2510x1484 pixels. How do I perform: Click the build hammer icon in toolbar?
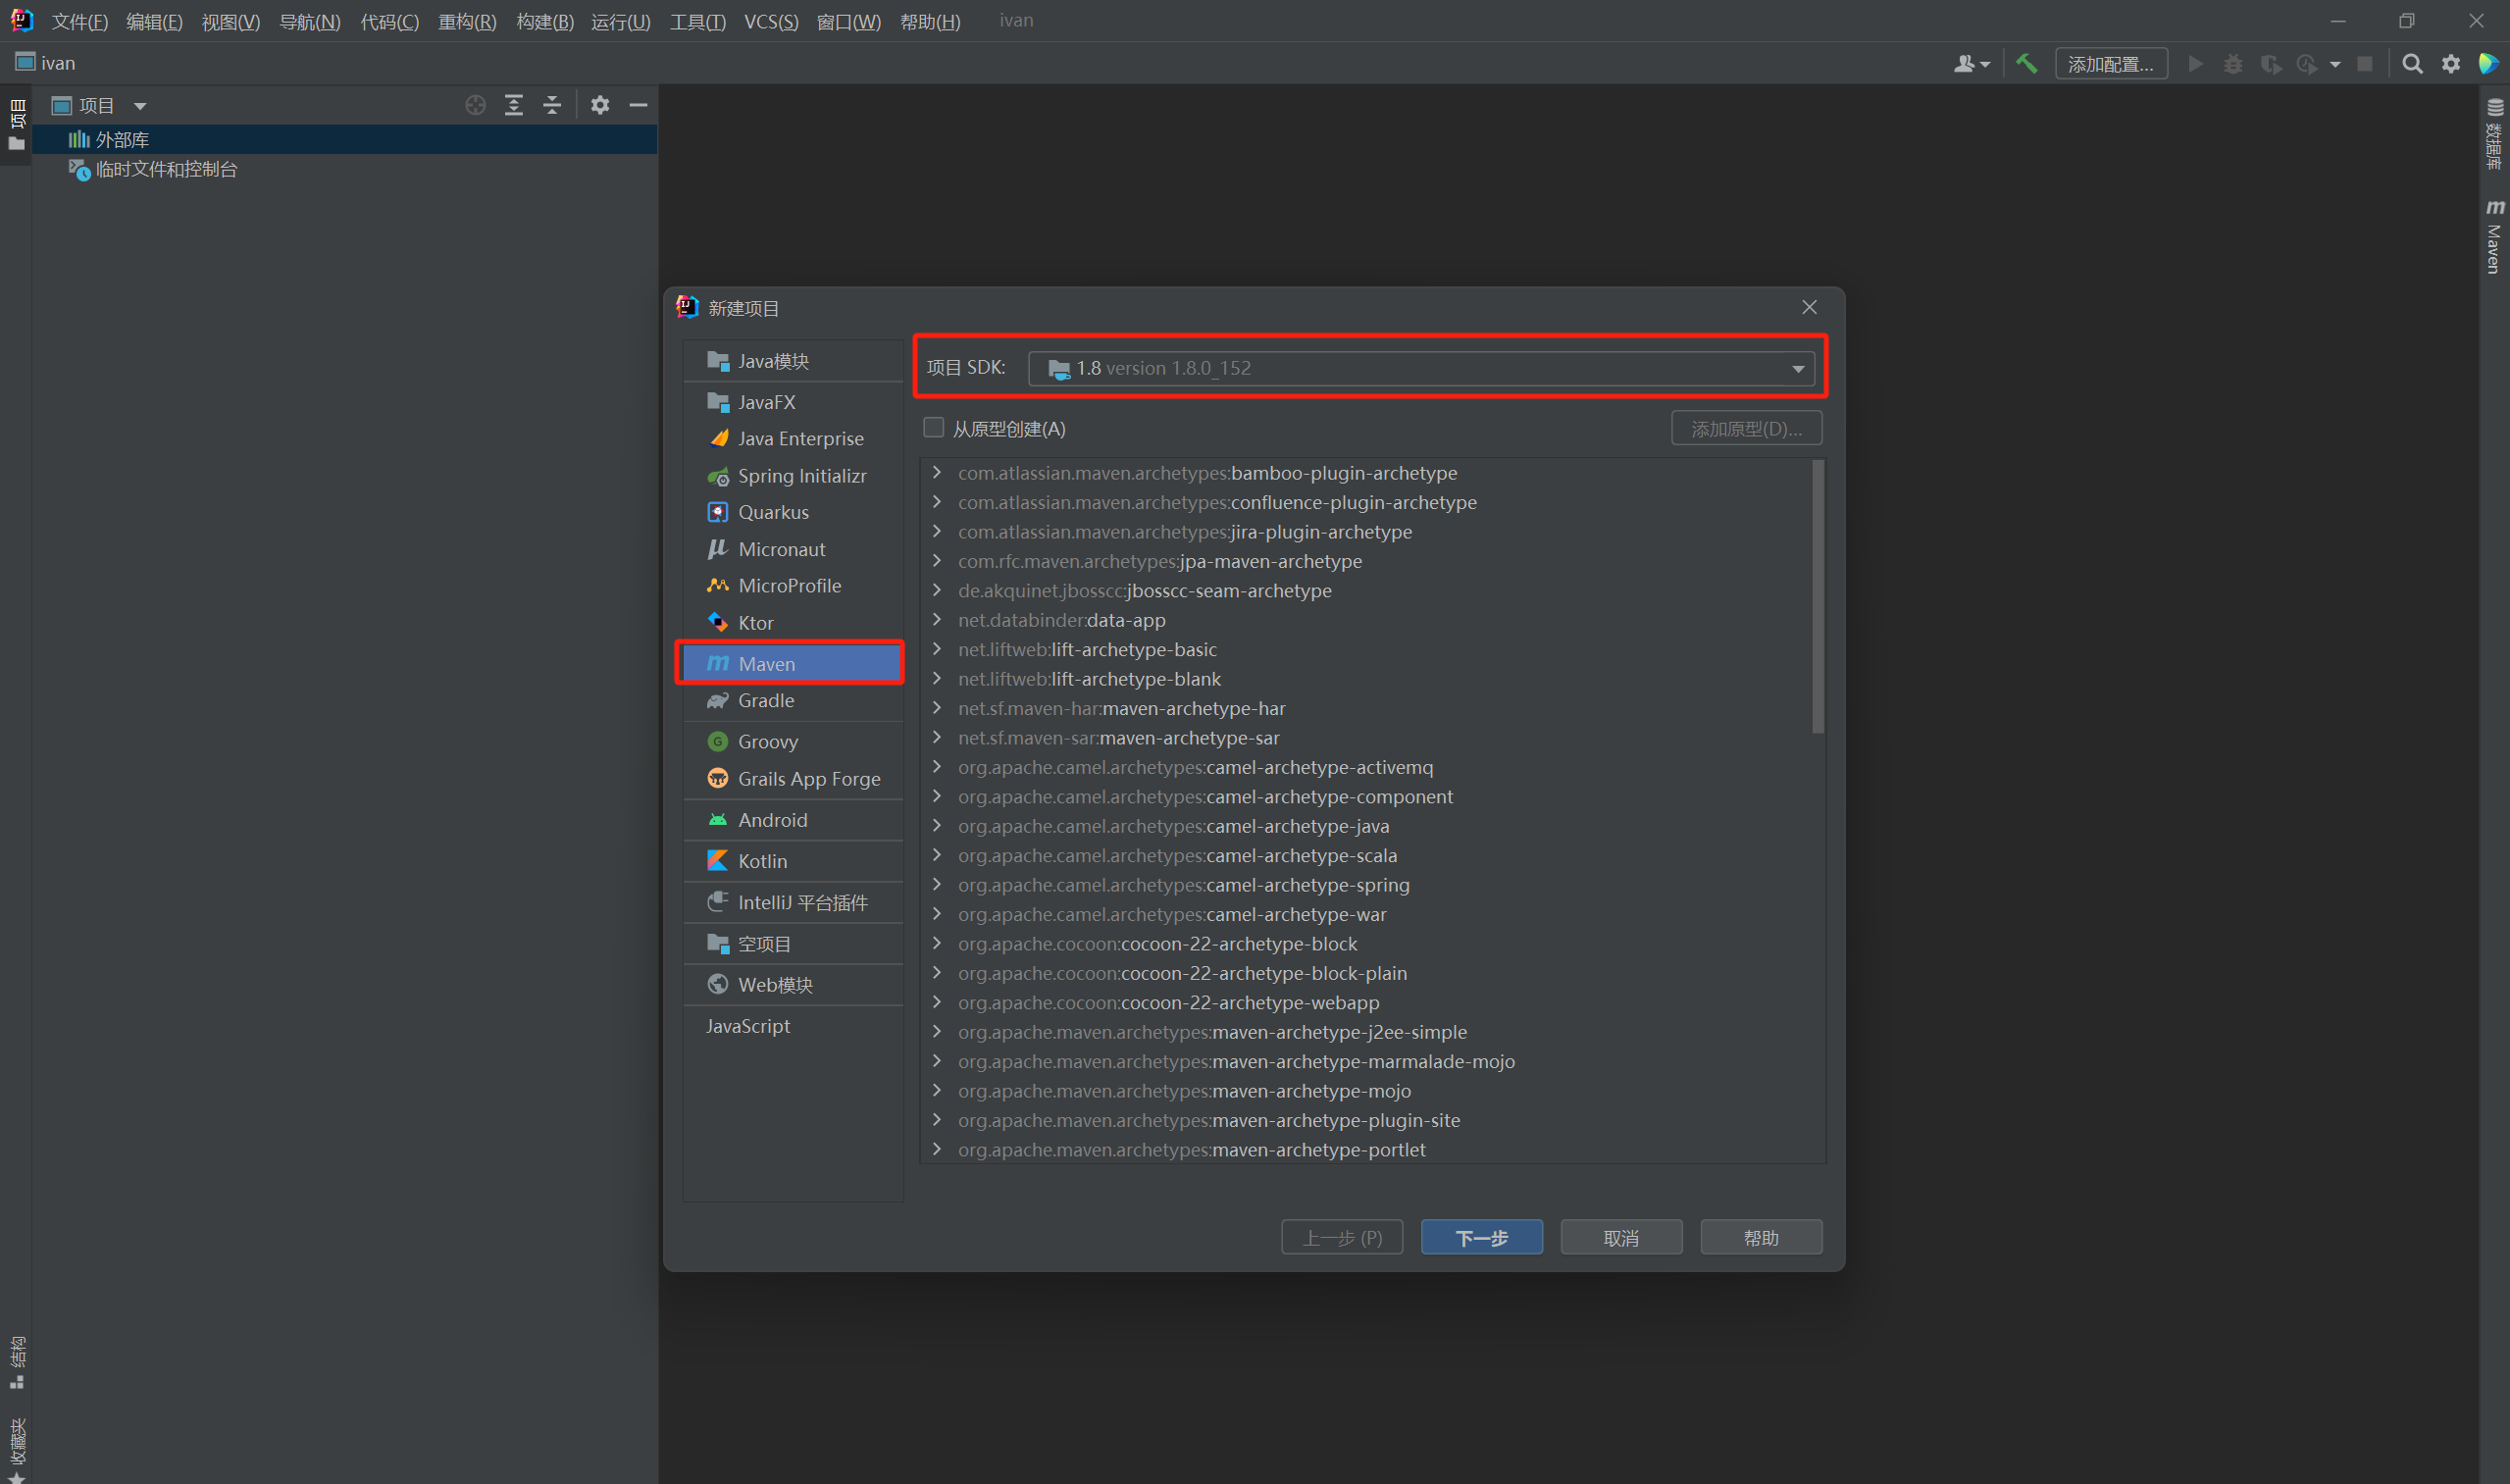click(x=2027, y=64)
